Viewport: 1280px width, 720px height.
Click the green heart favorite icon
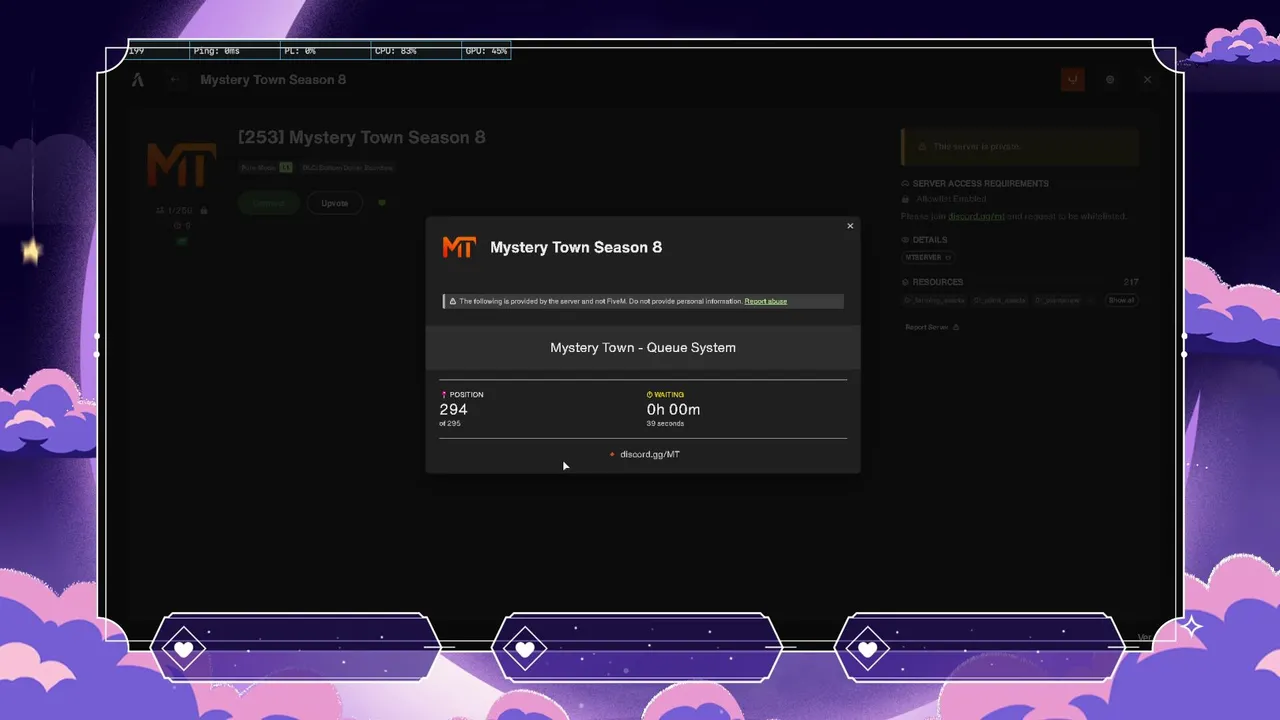[382, 203]
